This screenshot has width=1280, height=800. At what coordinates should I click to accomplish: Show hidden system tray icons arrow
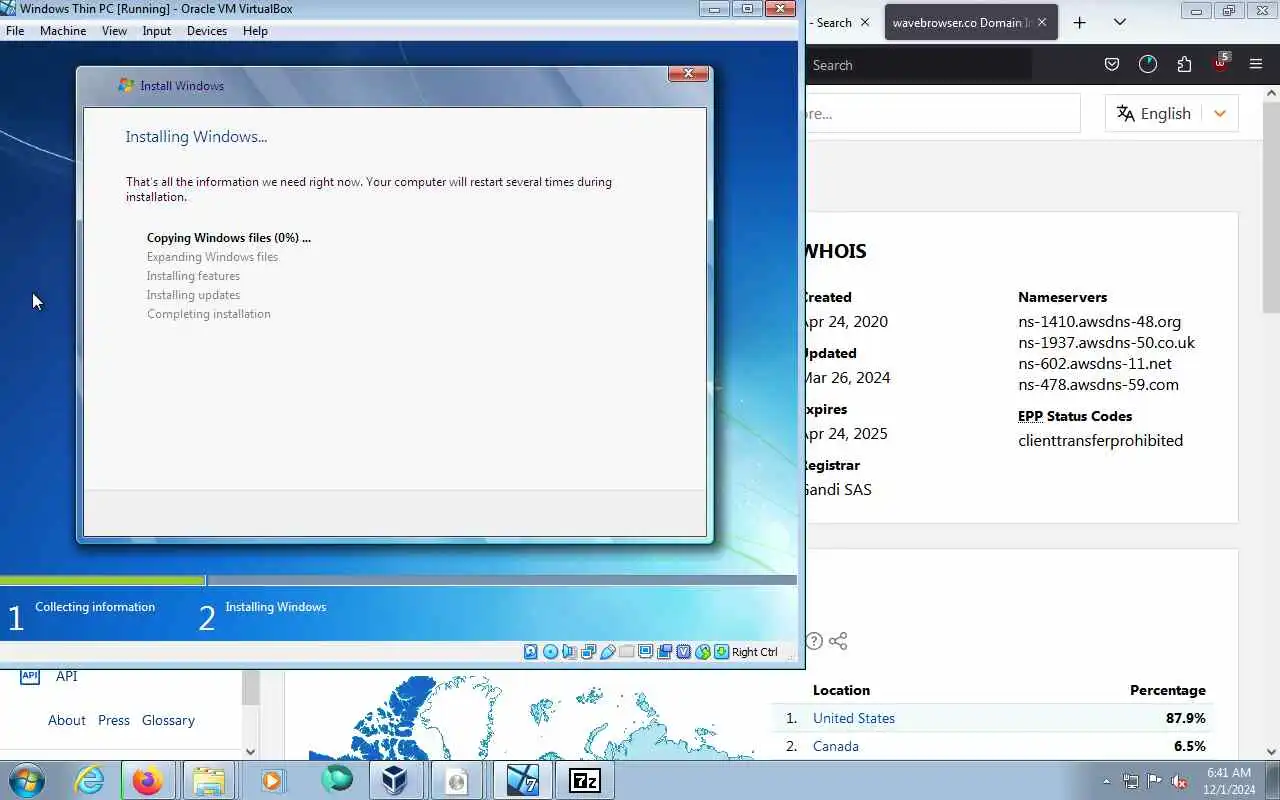1106,781
